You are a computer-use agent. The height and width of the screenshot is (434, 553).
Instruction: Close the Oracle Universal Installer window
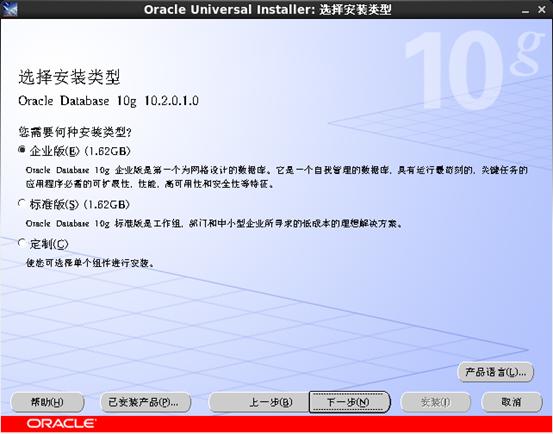[x=542, y=10]
